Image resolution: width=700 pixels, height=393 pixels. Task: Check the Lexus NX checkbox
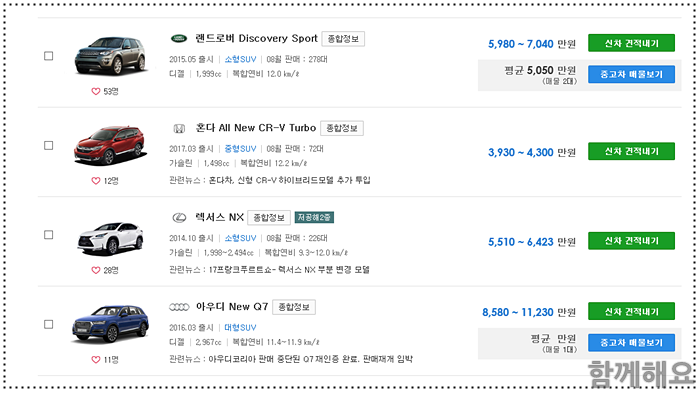point(49,235)
